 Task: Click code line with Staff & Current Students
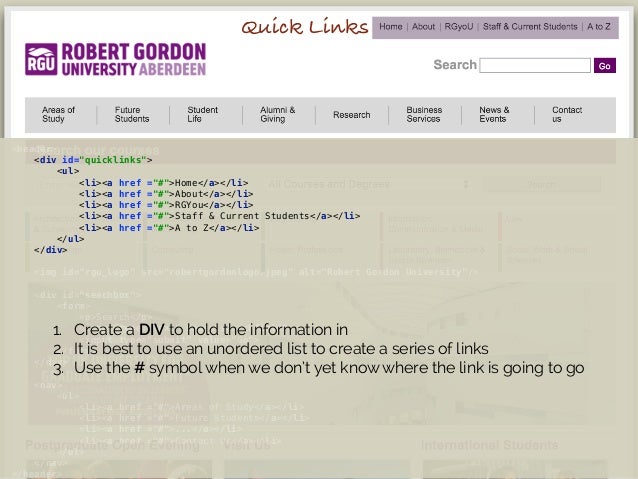pos(220,216)
